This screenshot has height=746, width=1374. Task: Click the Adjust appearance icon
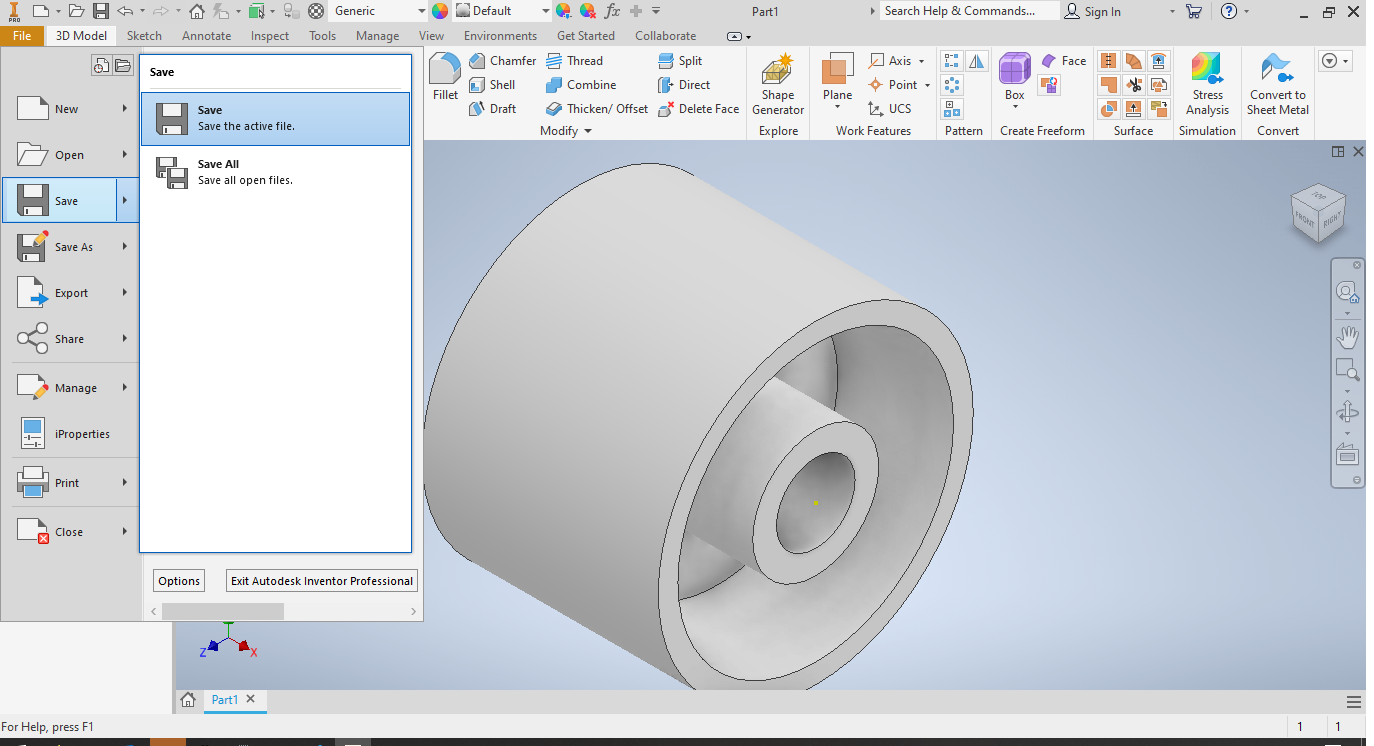point(564,11)
